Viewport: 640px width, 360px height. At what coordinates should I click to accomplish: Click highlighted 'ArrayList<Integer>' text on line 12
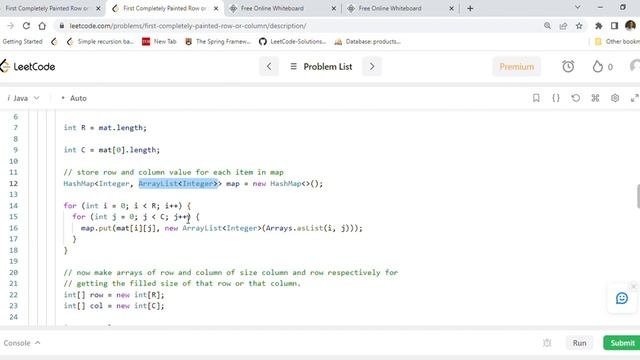(178, 184)
